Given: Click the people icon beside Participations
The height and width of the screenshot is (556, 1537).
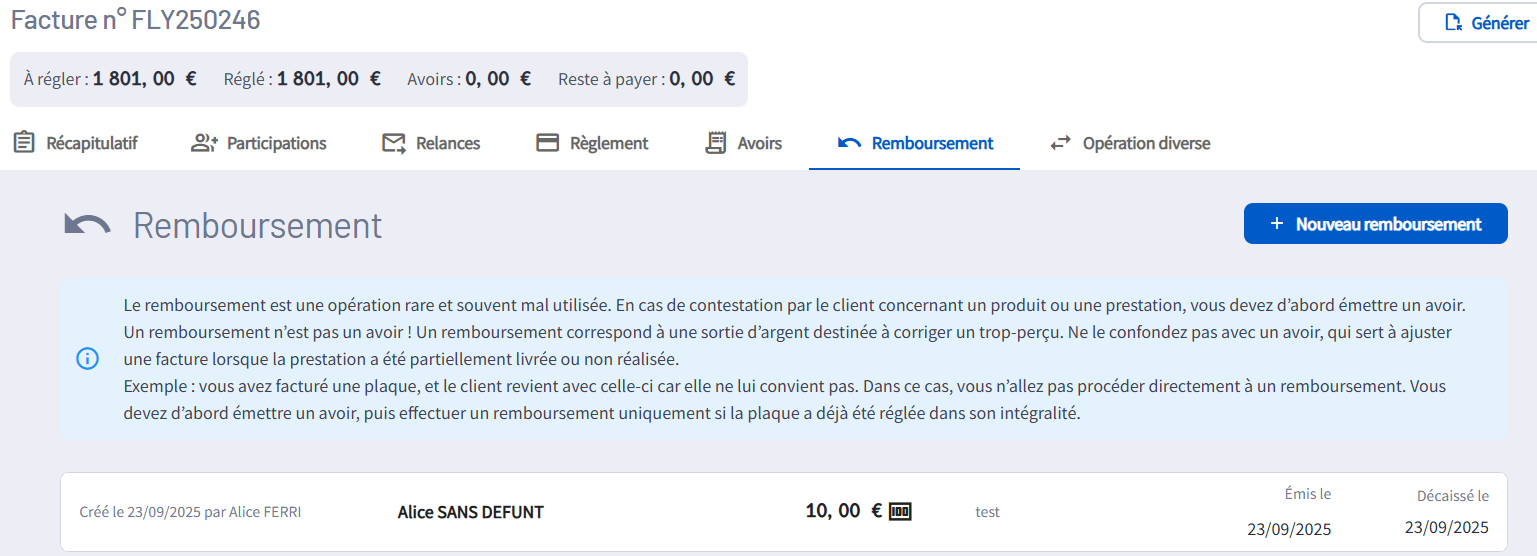Looking at the screenshot, I should click(204, 143).
